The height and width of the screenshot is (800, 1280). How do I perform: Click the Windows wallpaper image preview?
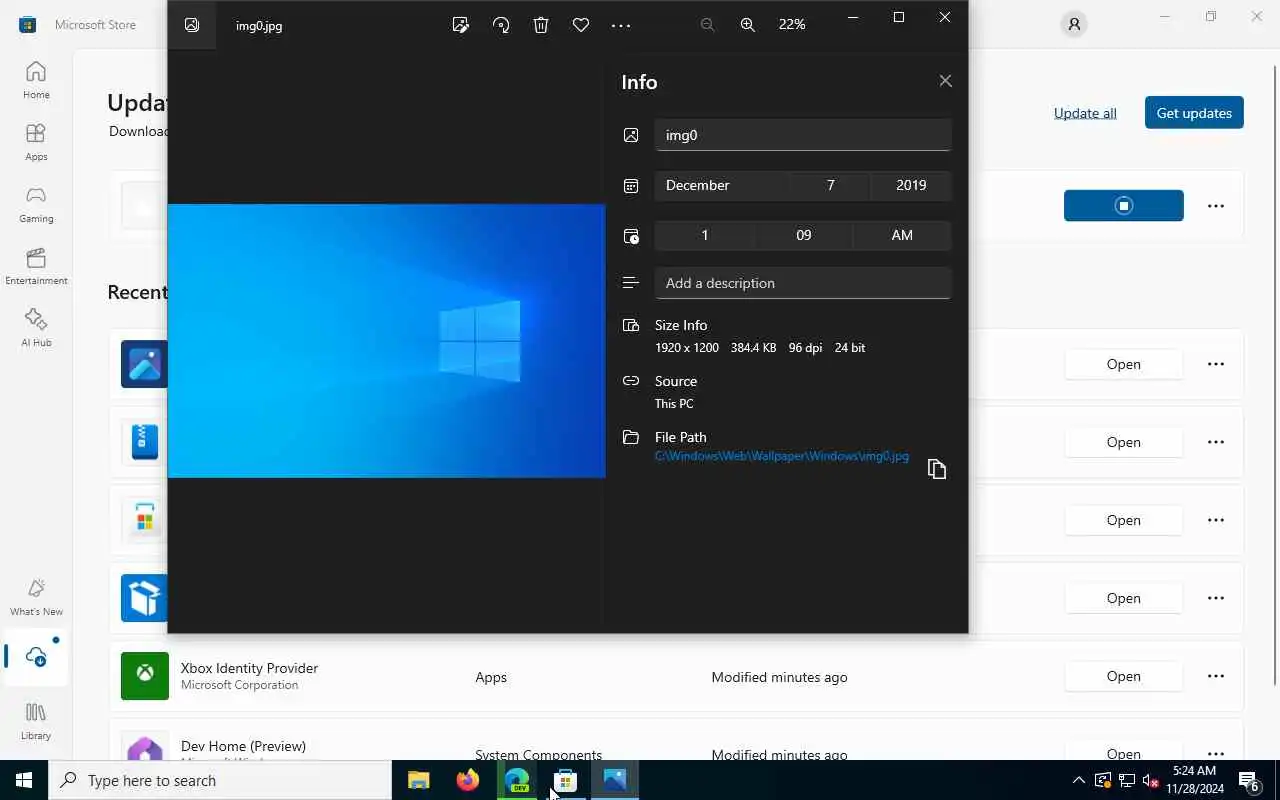tap(386, 341)
